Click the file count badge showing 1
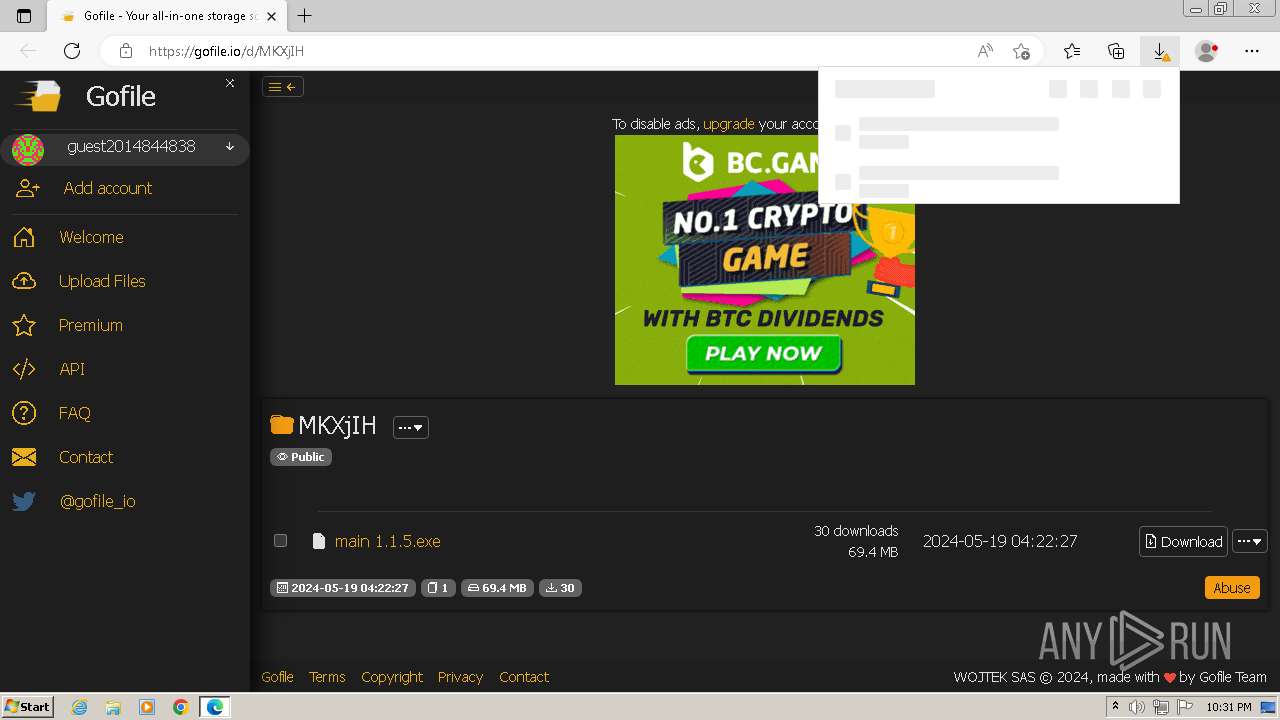Image resolution: width=1280 pixels, height=720 pixels. coord(437,588)
